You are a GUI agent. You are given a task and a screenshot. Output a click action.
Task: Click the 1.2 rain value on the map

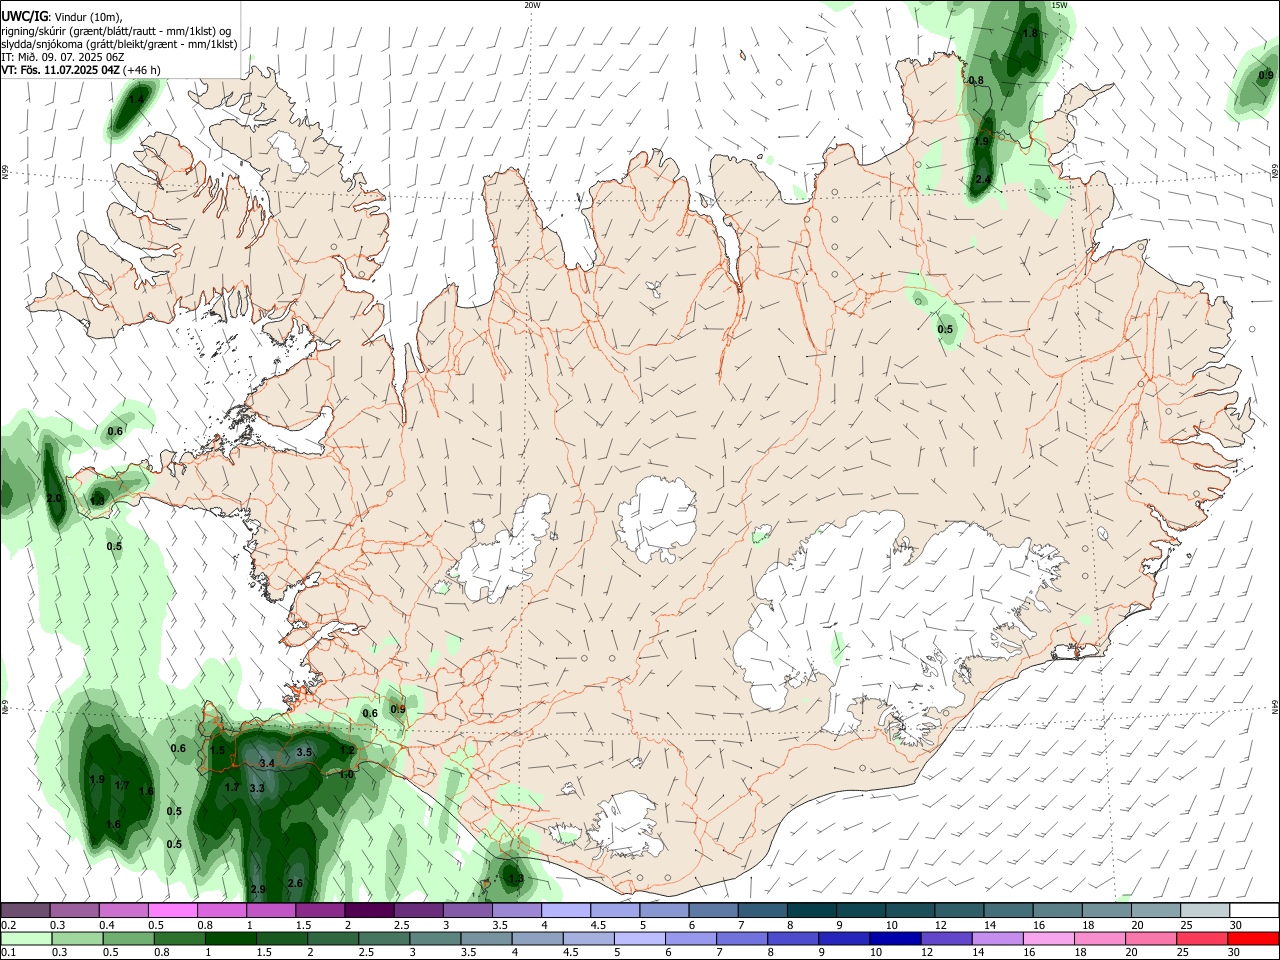click(x=348, y=750)
